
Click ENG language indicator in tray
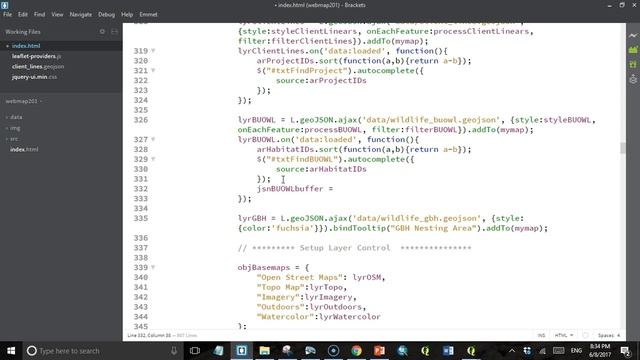click(576, 351)
